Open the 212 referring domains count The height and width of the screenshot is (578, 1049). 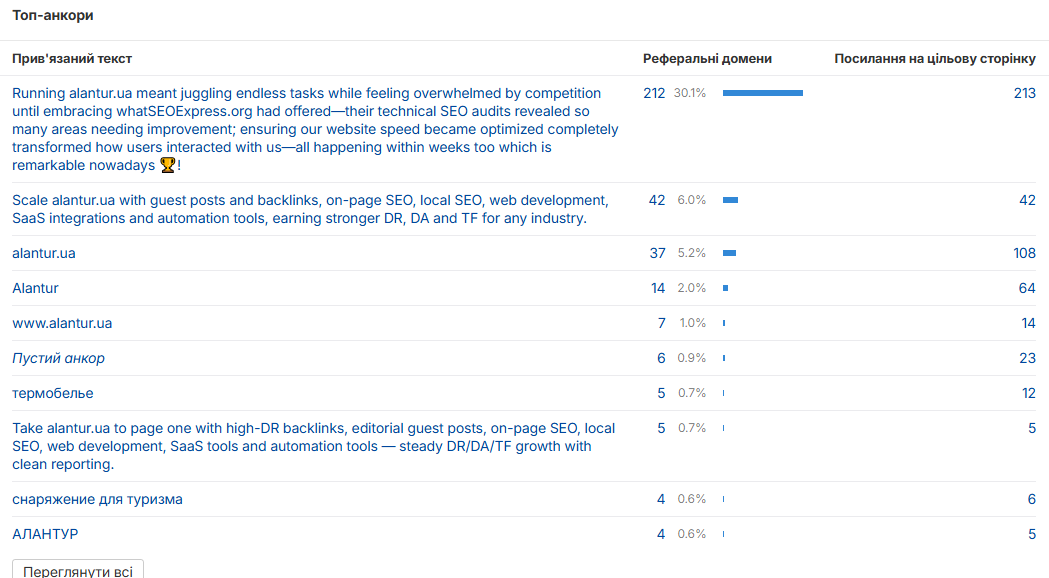click(x=654, y=93)
